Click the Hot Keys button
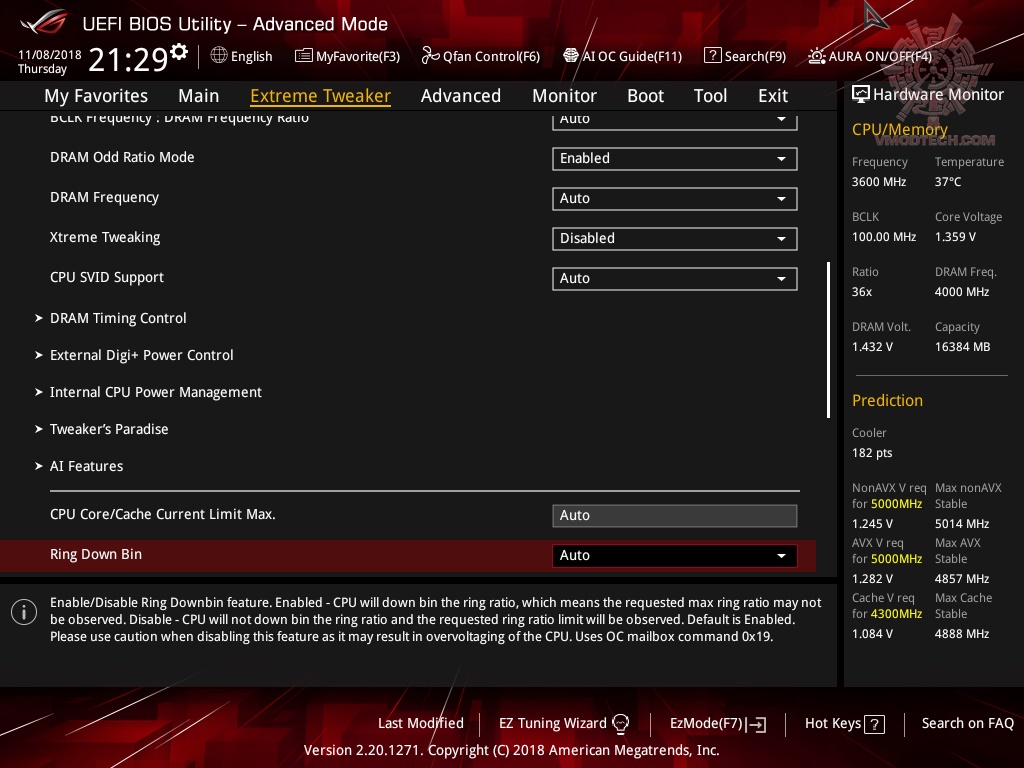Screen dimensions: 1024x768 click(844, 724)
